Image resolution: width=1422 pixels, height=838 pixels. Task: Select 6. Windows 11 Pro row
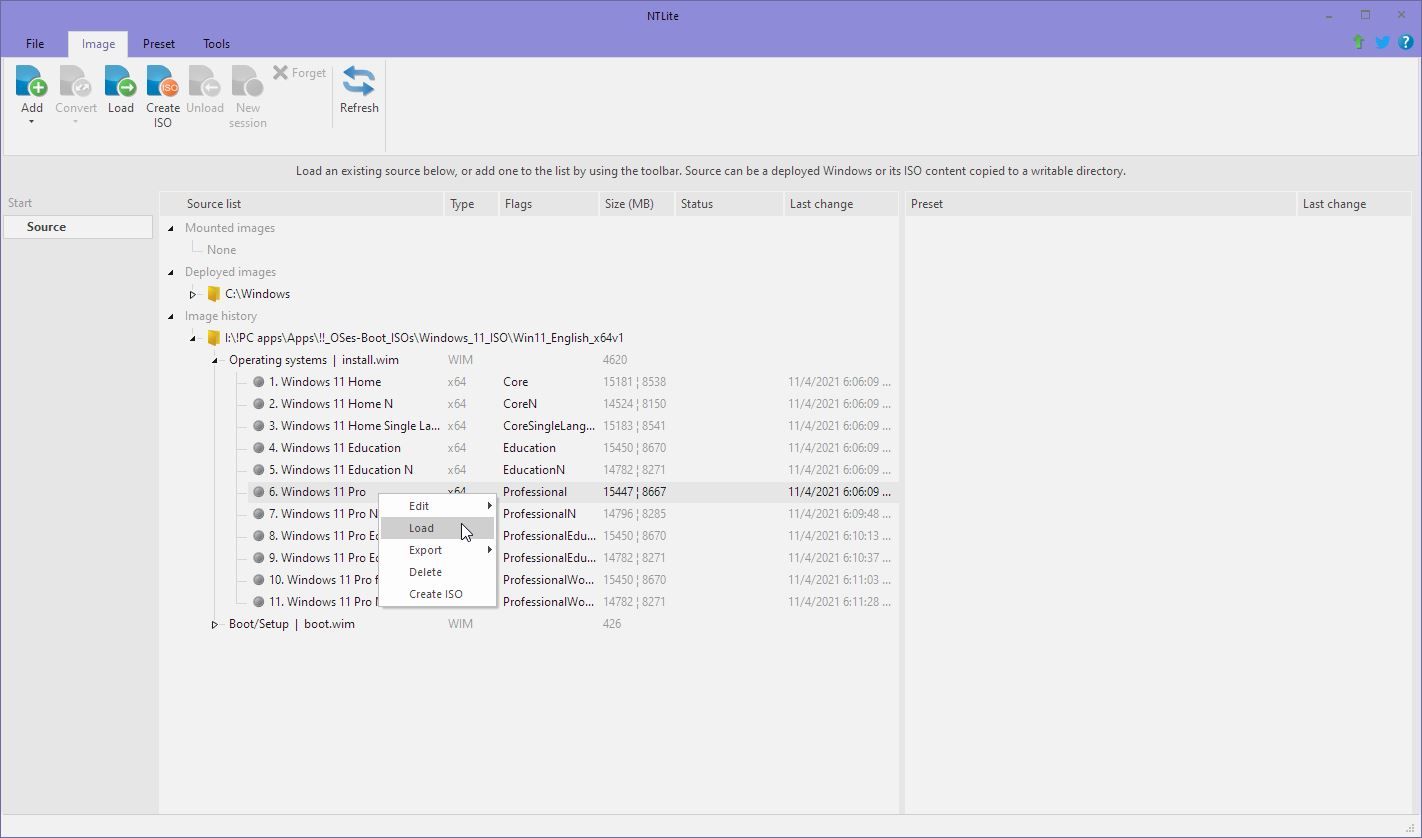point(571,492)
